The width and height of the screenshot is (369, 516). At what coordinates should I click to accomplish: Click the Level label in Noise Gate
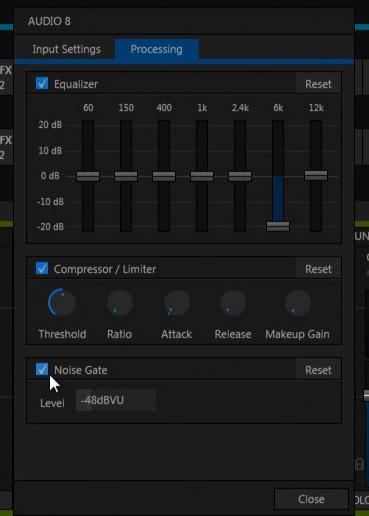click(52, 403)
